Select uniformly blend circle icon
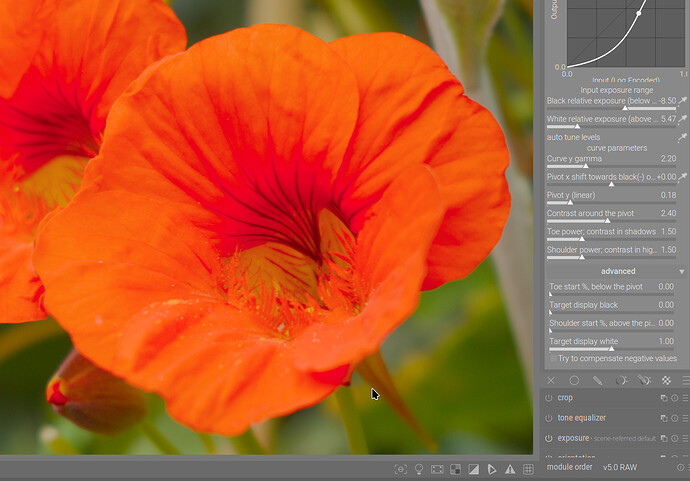690x481 pixels. pos(574,380)
